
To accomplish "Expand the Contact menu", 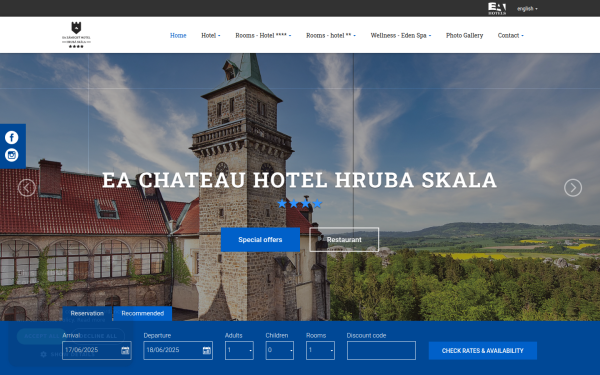I will click(x=510, y=35).
